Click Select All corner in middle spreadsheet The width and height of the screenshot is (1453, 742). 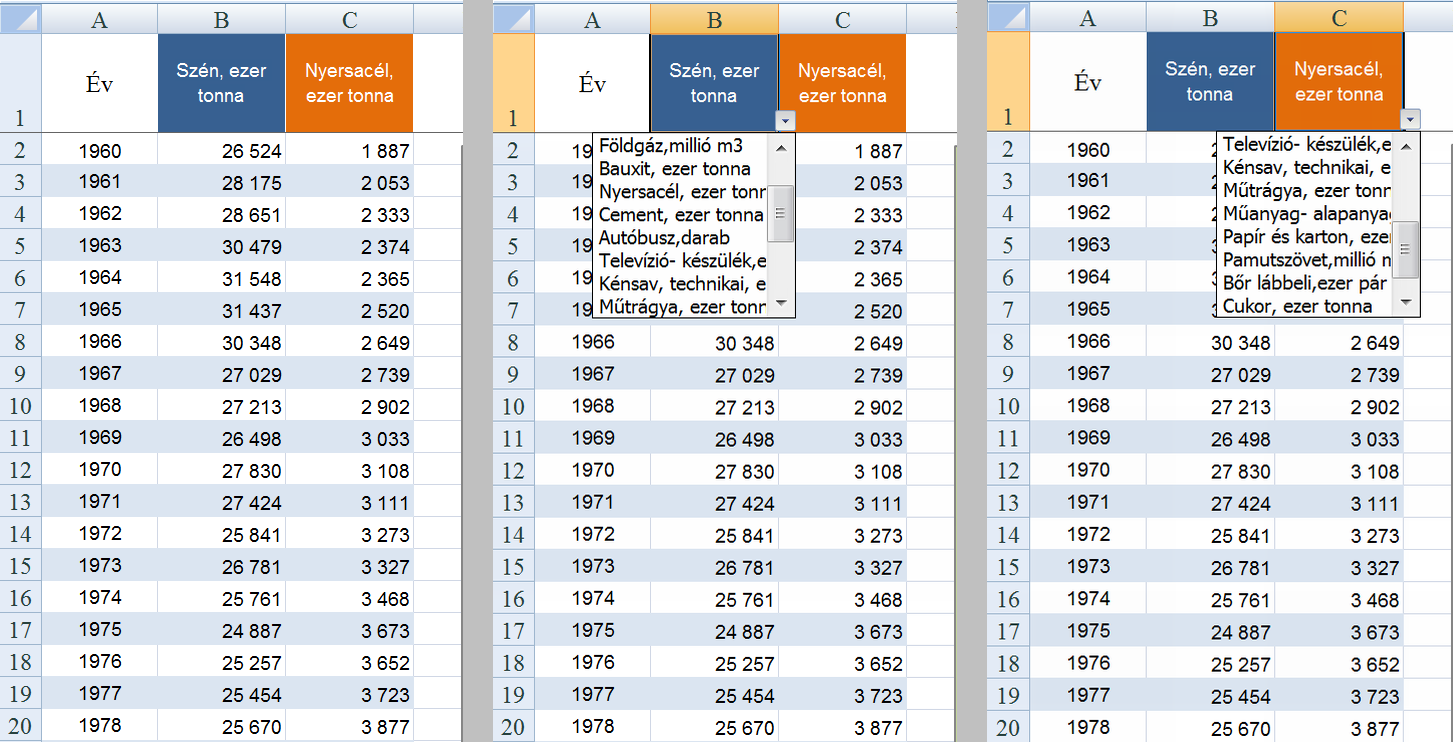(x=514, y=18)
